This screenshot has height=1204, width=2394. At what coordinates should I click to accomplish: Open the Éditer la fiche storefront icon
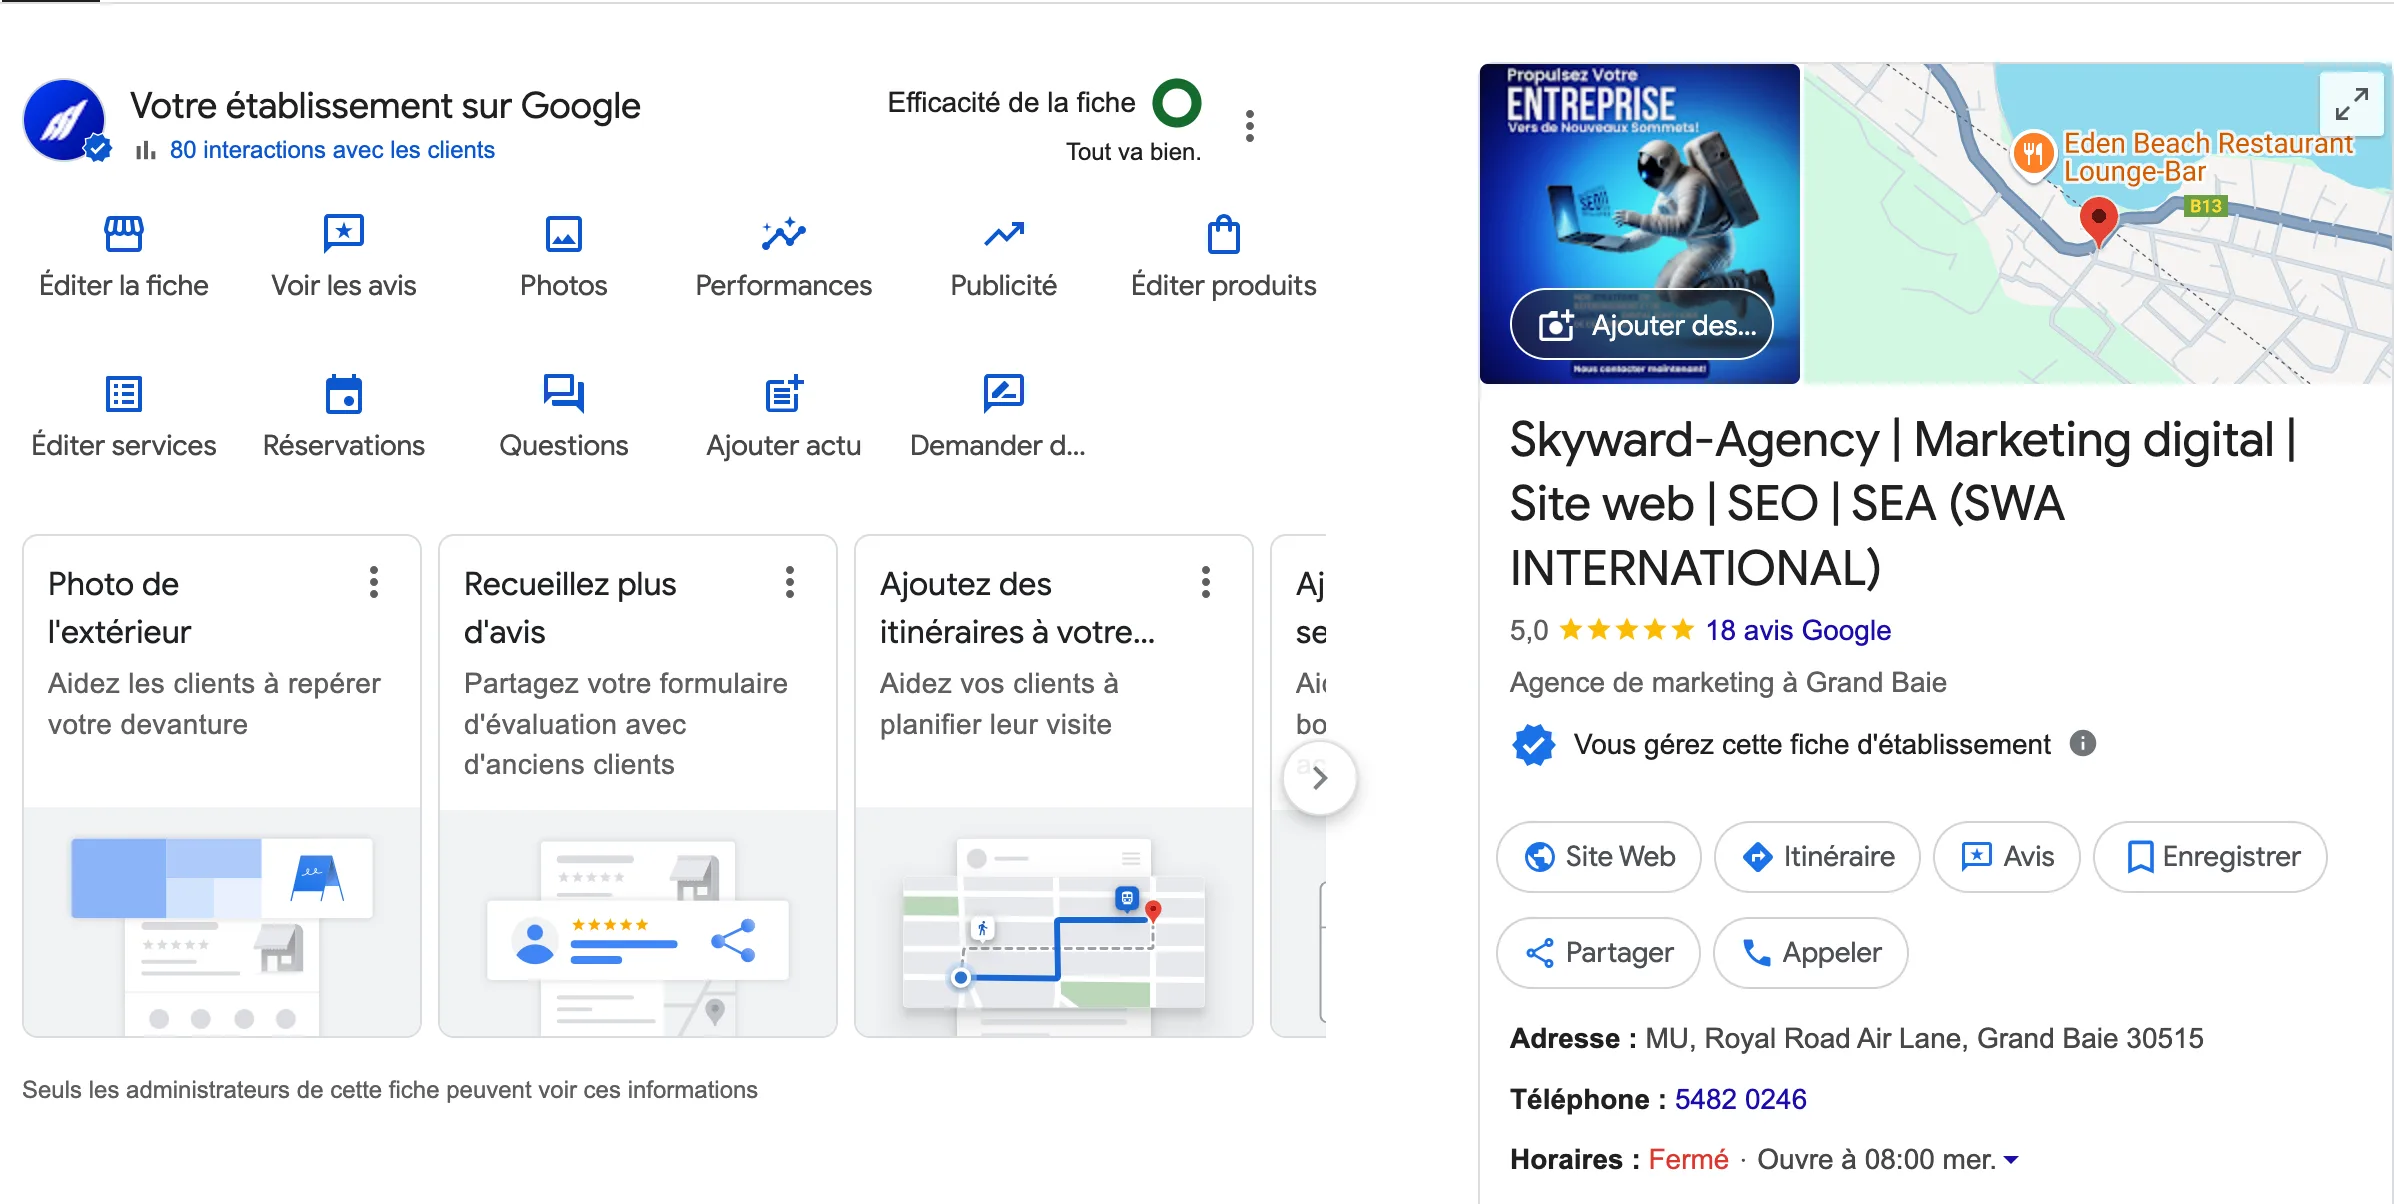tap(124, 234)
